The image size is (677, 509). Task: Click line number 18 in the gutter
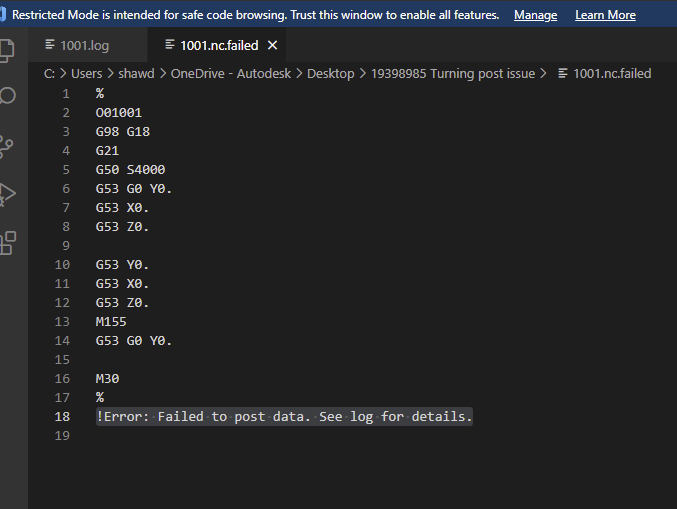63,416
